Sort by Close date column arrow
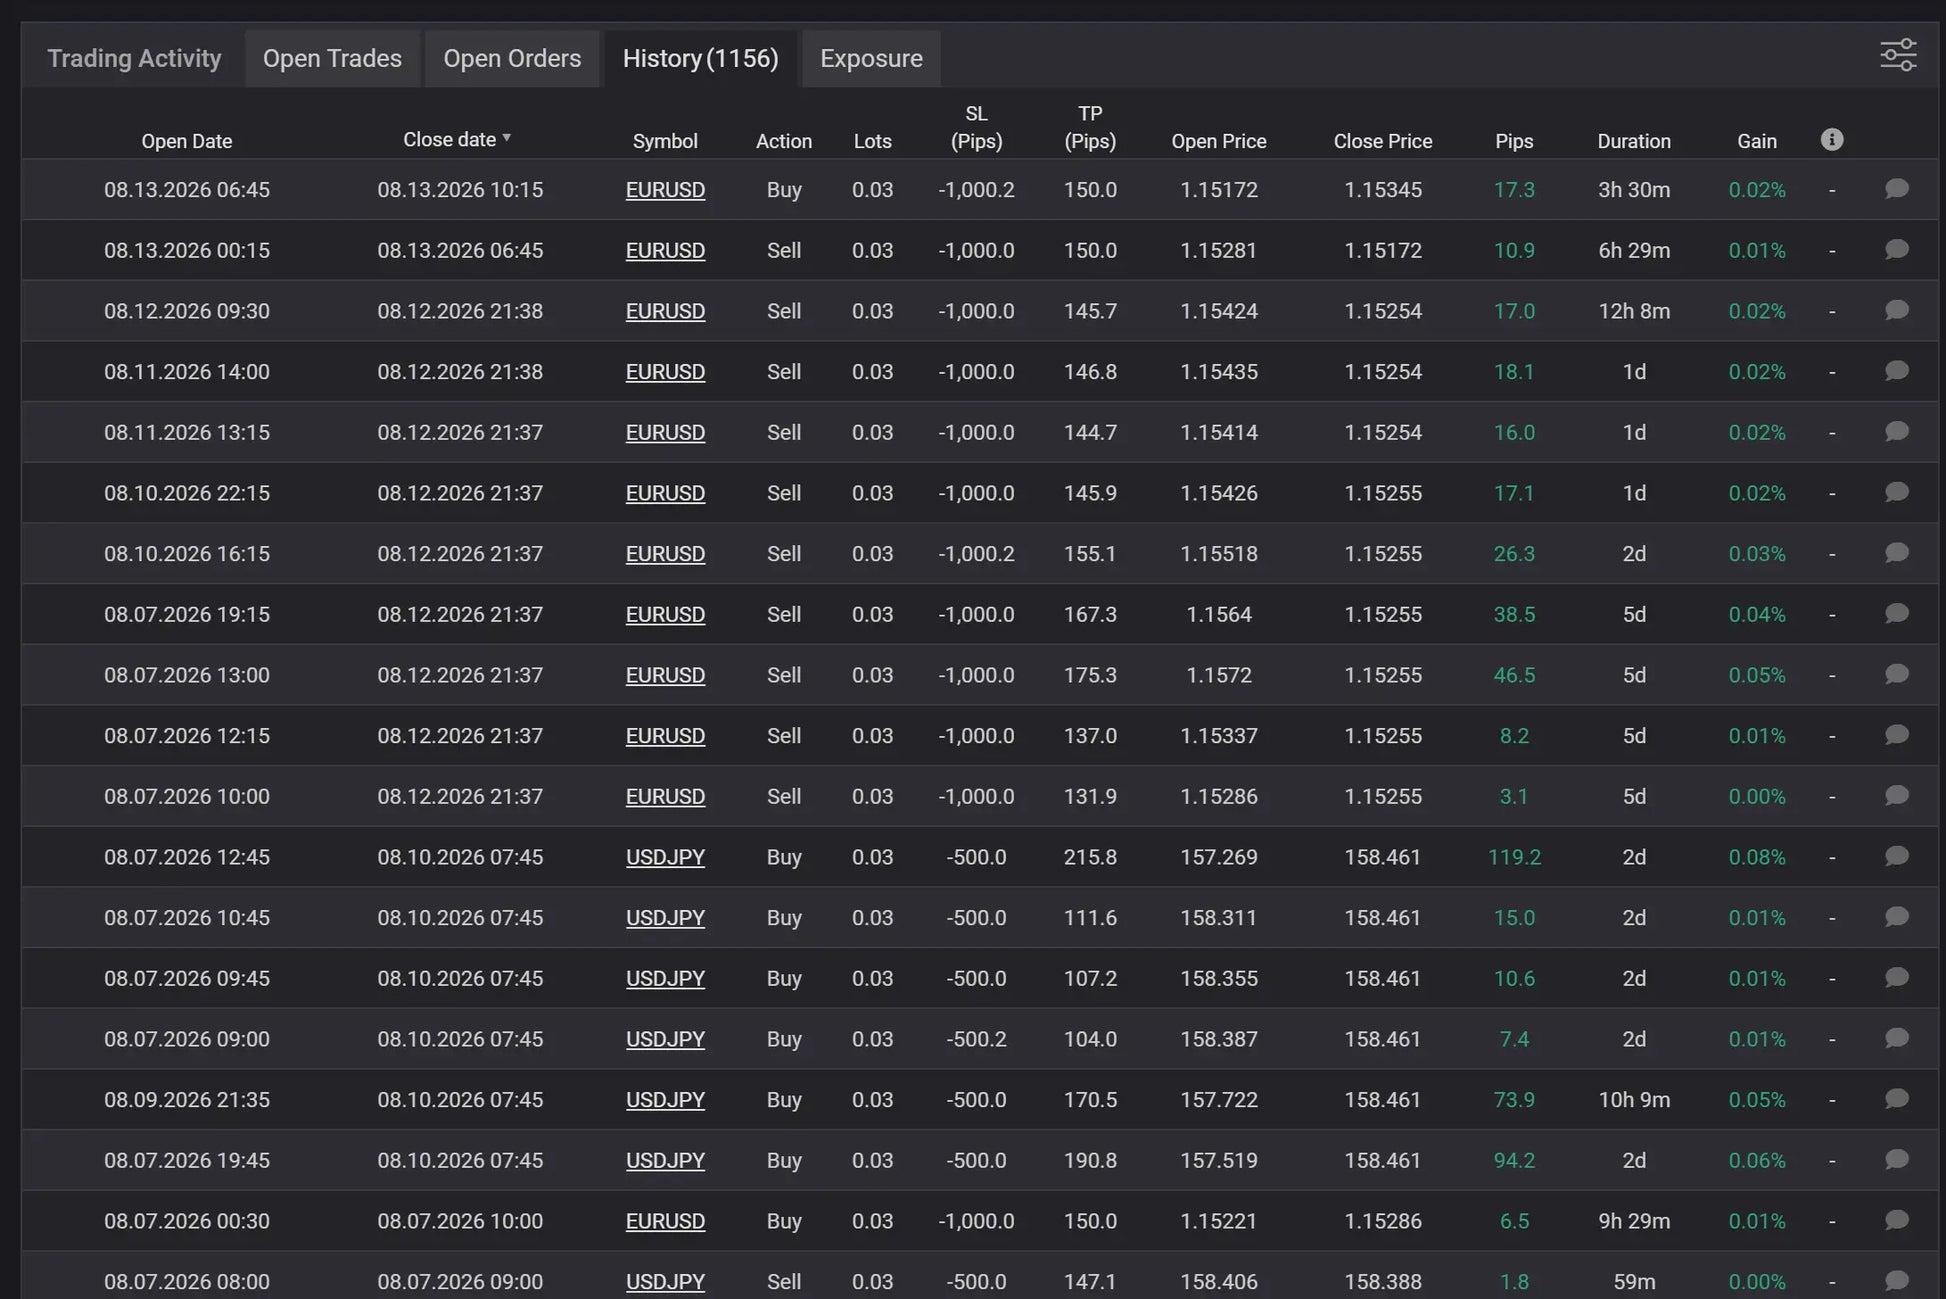The width and height of the screenshot is (1946, 1299). point(507,139)
